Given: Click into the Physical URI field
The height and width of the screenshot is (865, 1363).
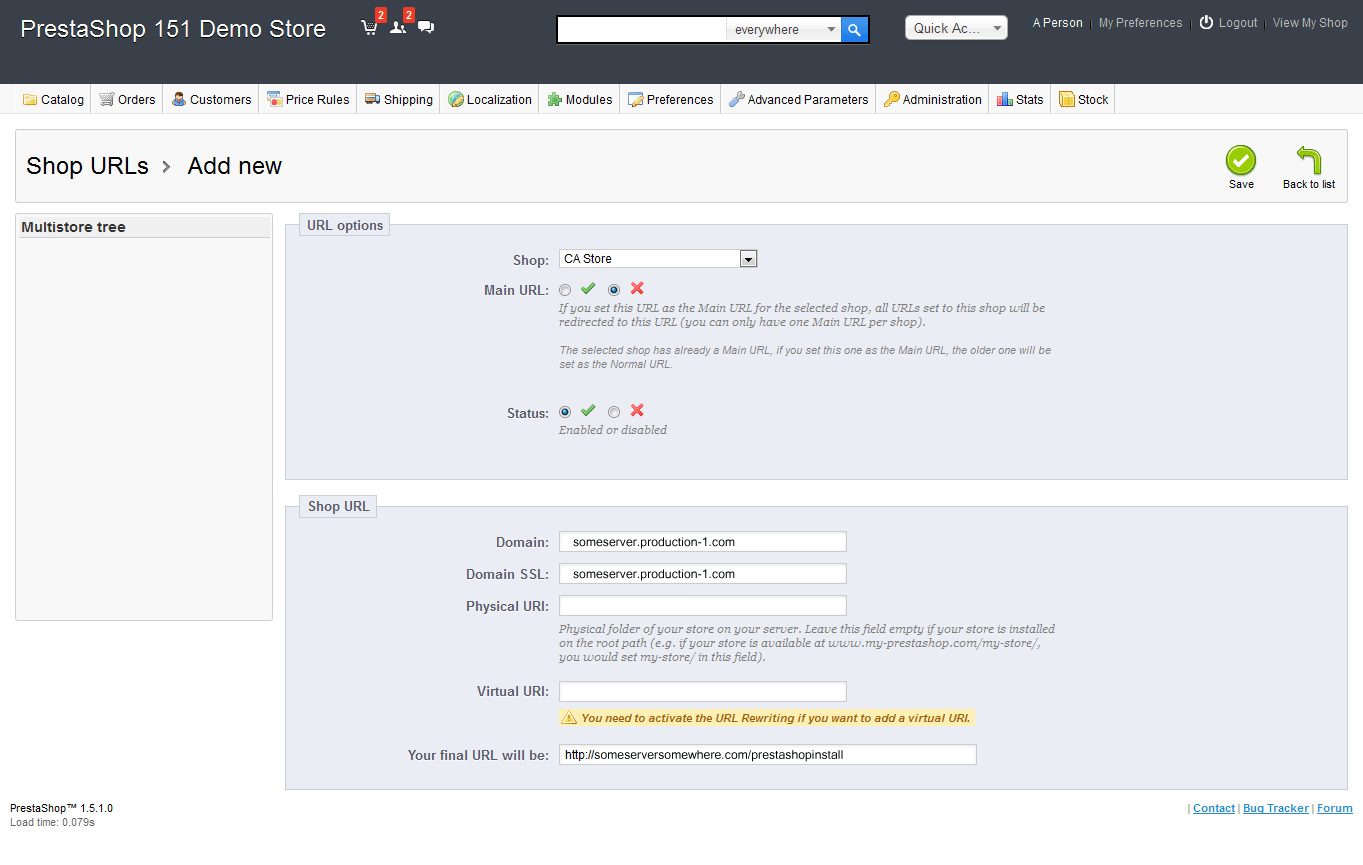Looking at the screenshot, I should point(702,606).
